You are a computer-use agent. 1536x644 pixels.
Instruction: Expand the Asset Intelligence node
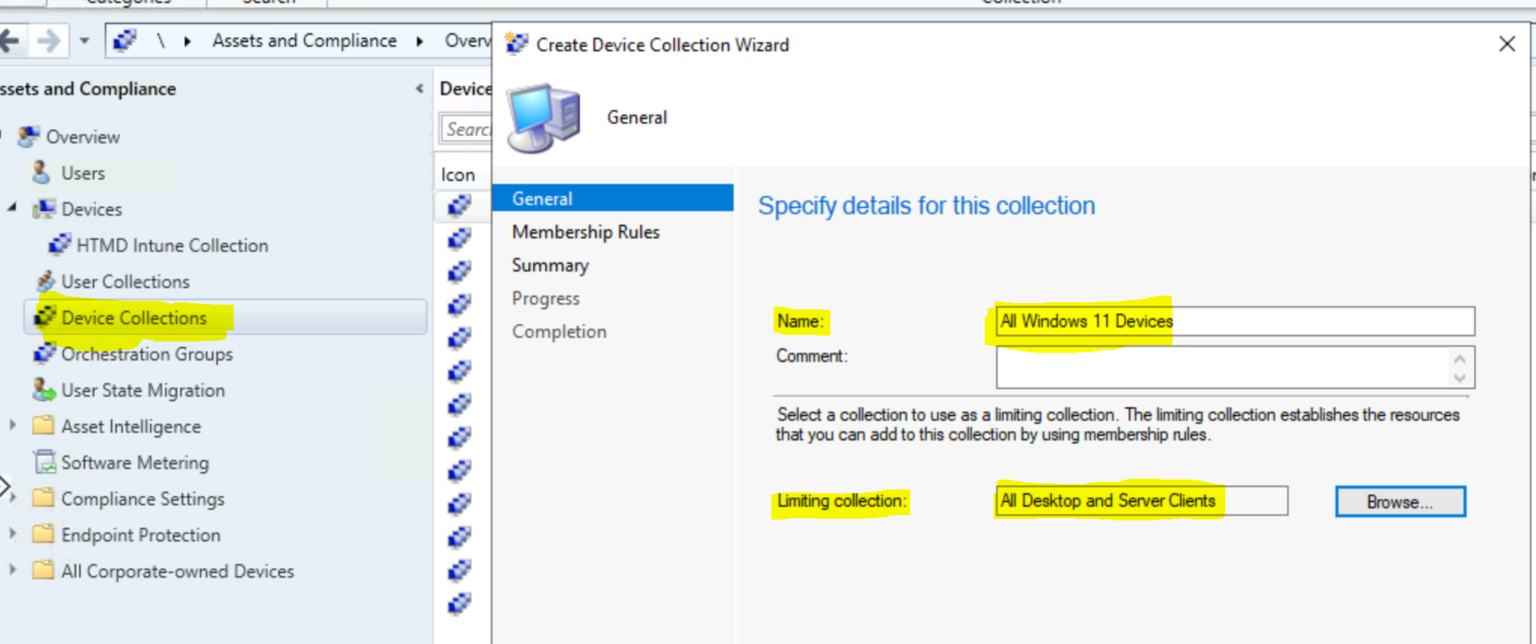point(13,426)
